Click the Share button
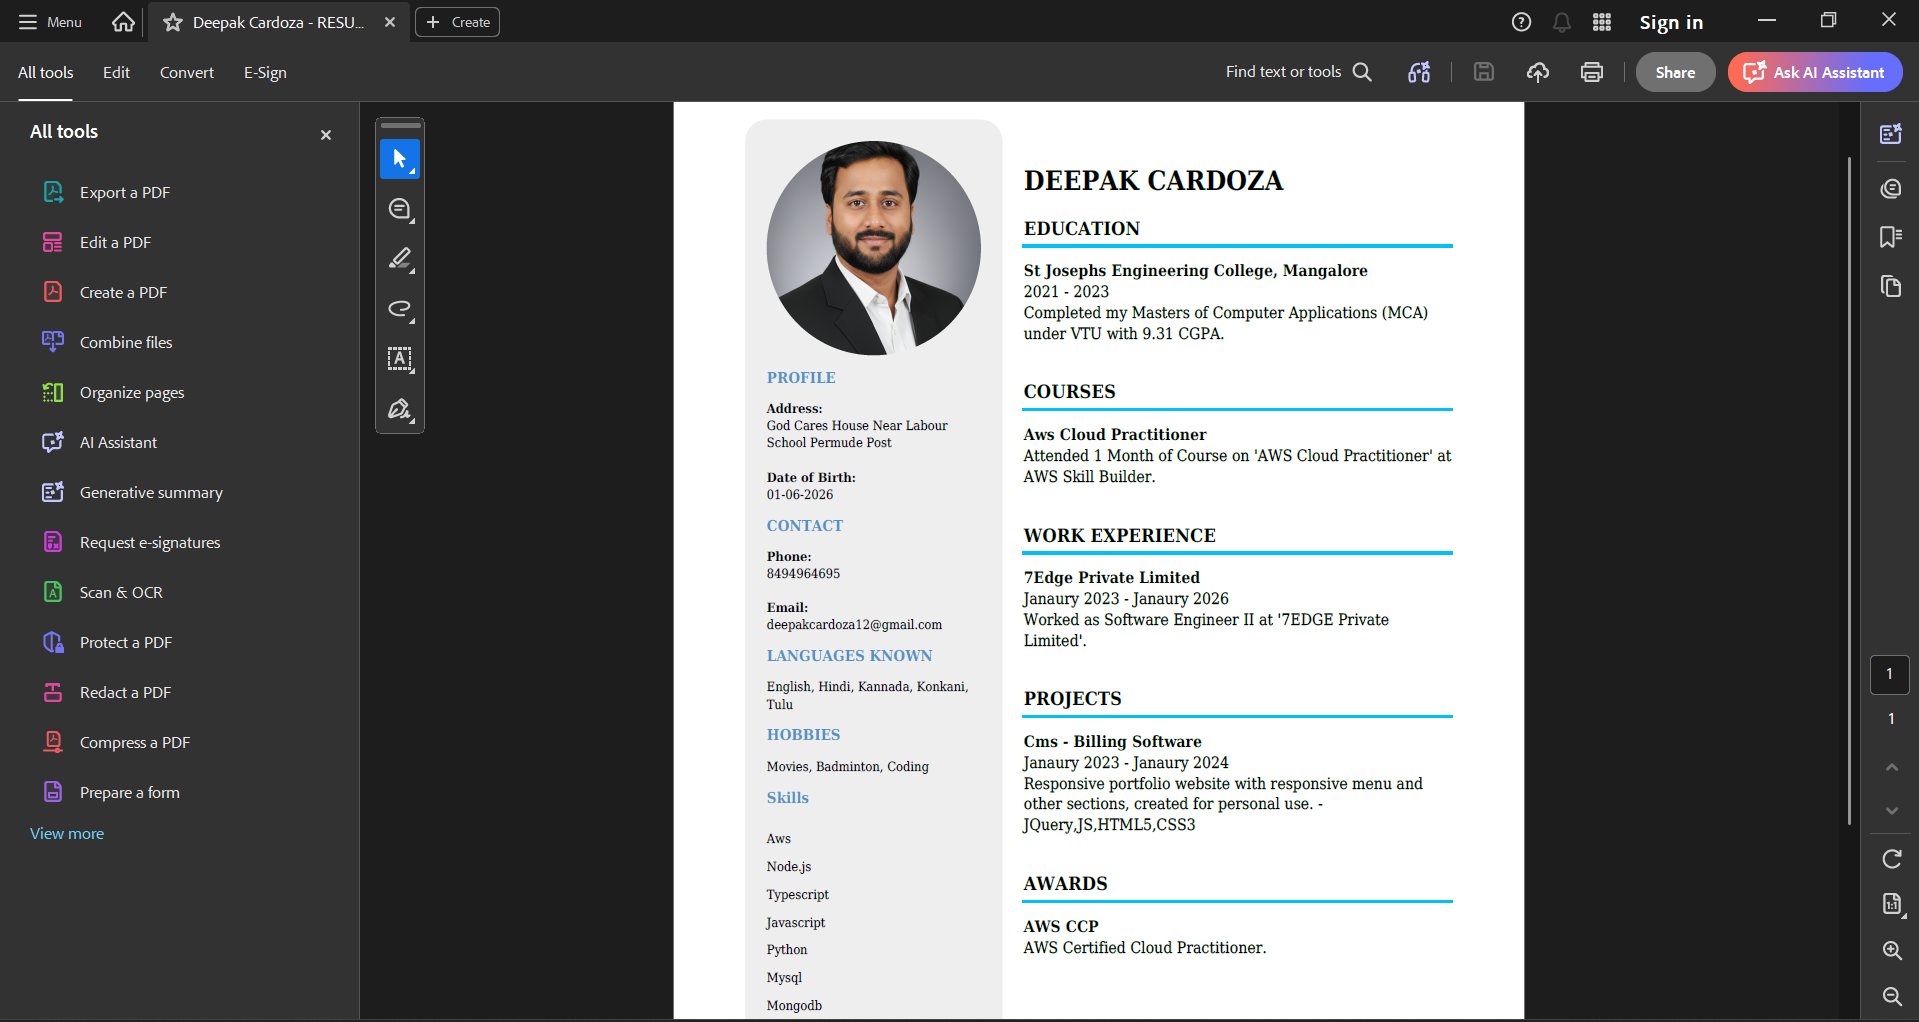The height and width of the screenshot is (1022, 1919). coord(1675,72)
